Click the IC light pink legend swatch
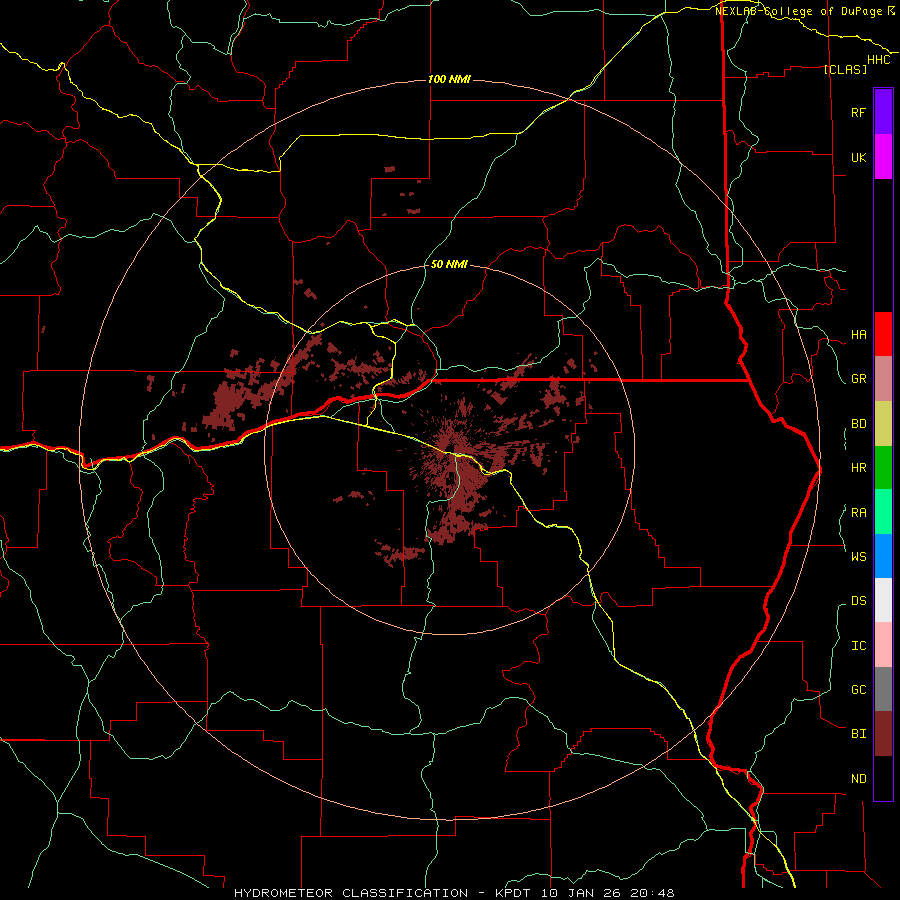 [x=883, y=645]
